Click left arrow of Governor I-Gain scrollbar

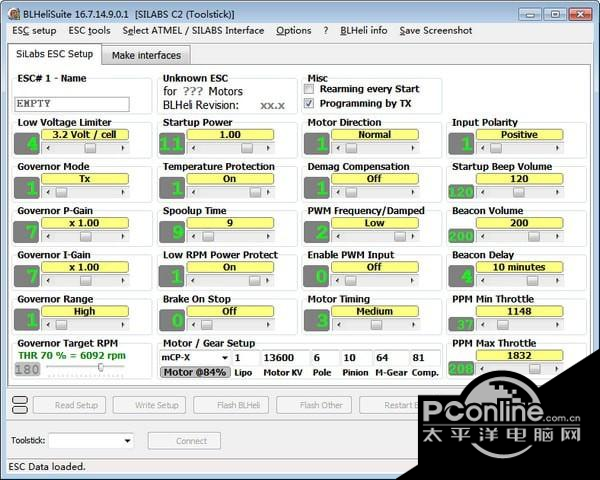48,281
